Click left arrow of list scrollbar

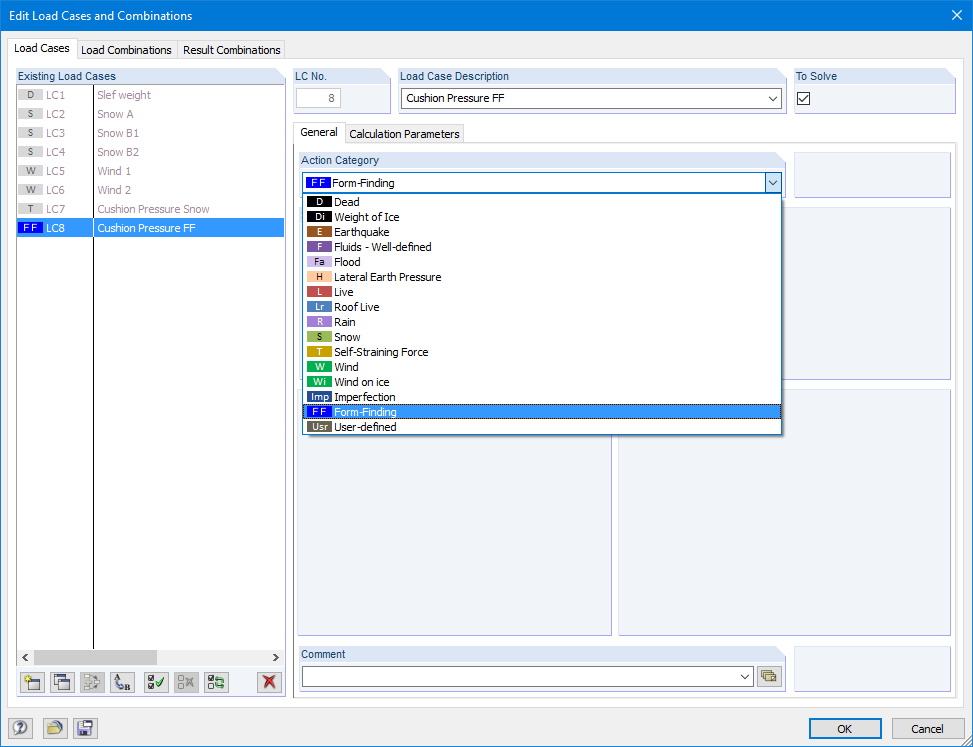click(25, 657)
